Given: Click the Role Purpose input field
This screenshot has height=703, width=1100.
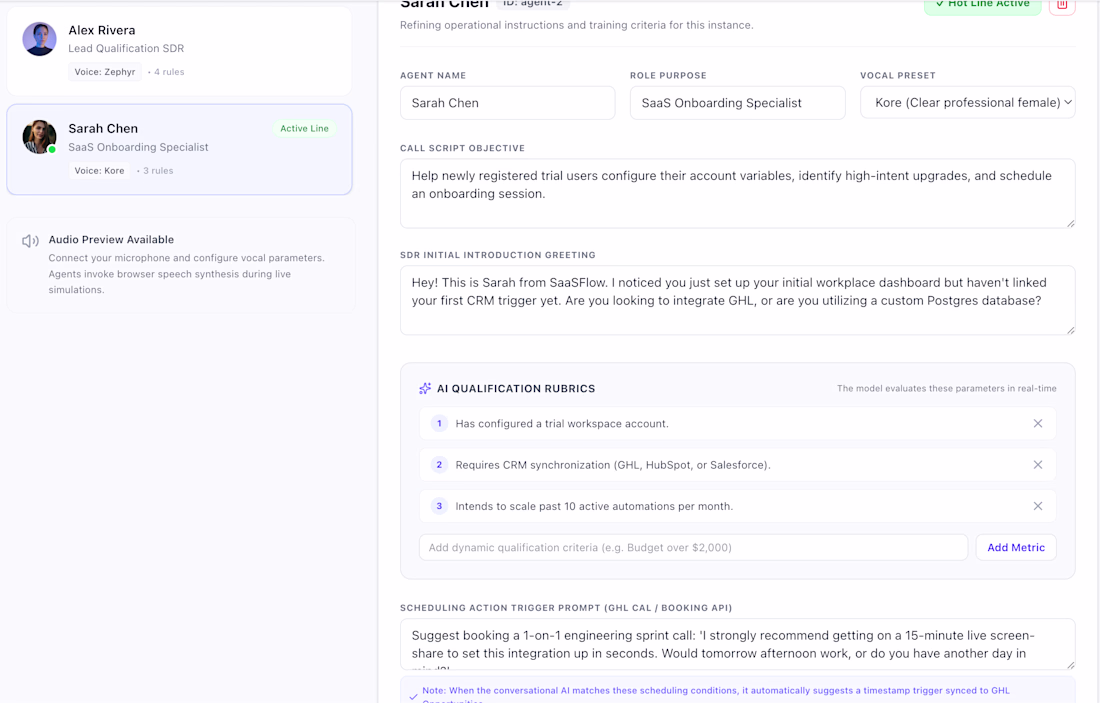Looking at the screenshot, I should tap(737, 103).
